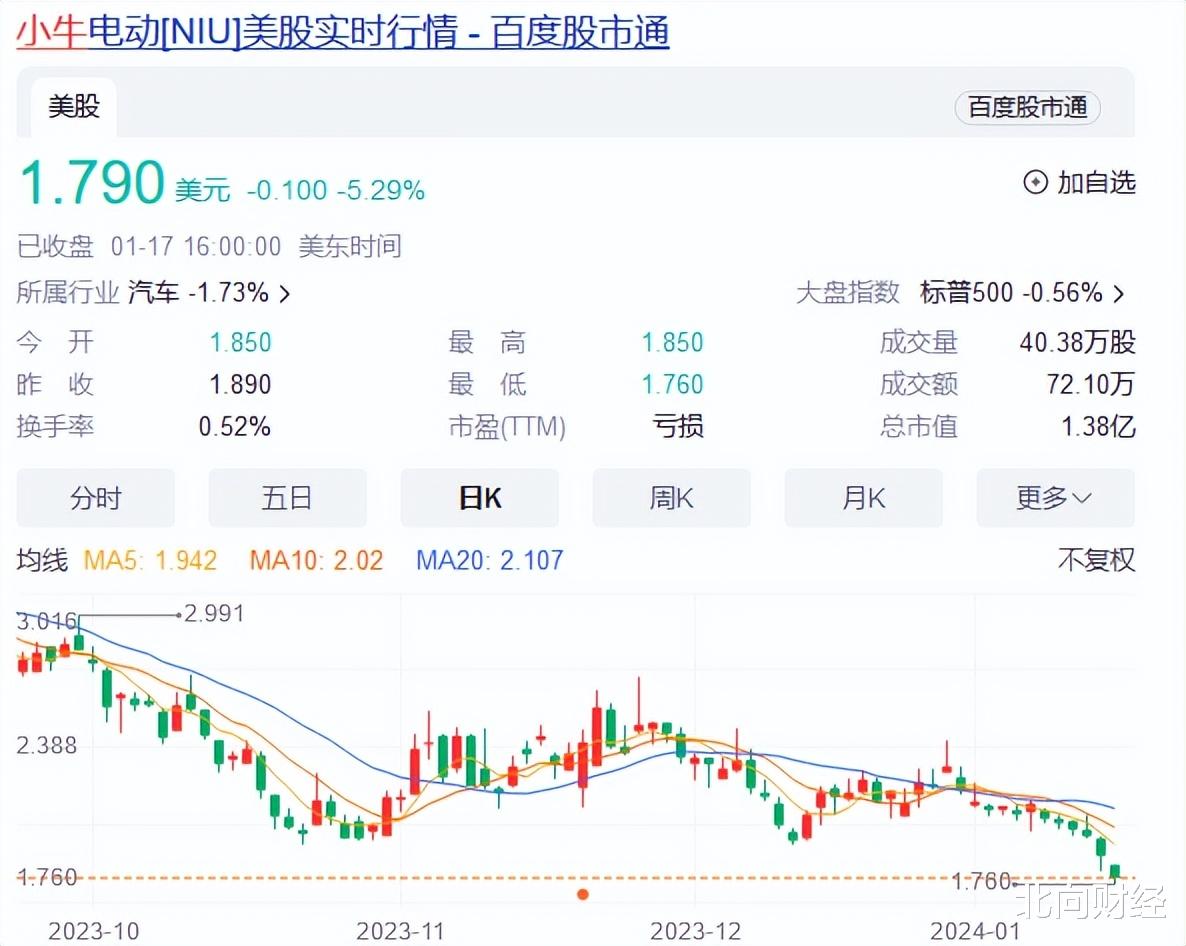This screenshot has height=946, width=1186.
Task: Click the 成交额 value 72.10万
Action: click(x=1091, y=385)
